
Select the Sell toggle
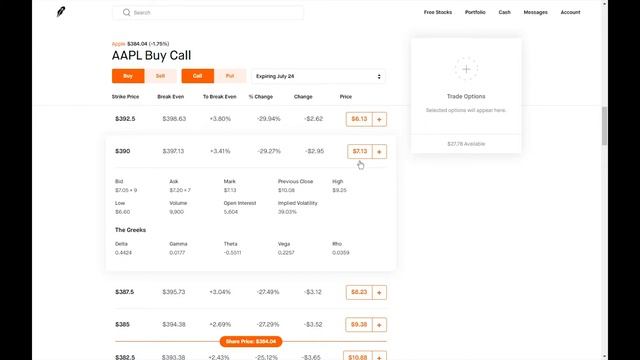[160, 76]
